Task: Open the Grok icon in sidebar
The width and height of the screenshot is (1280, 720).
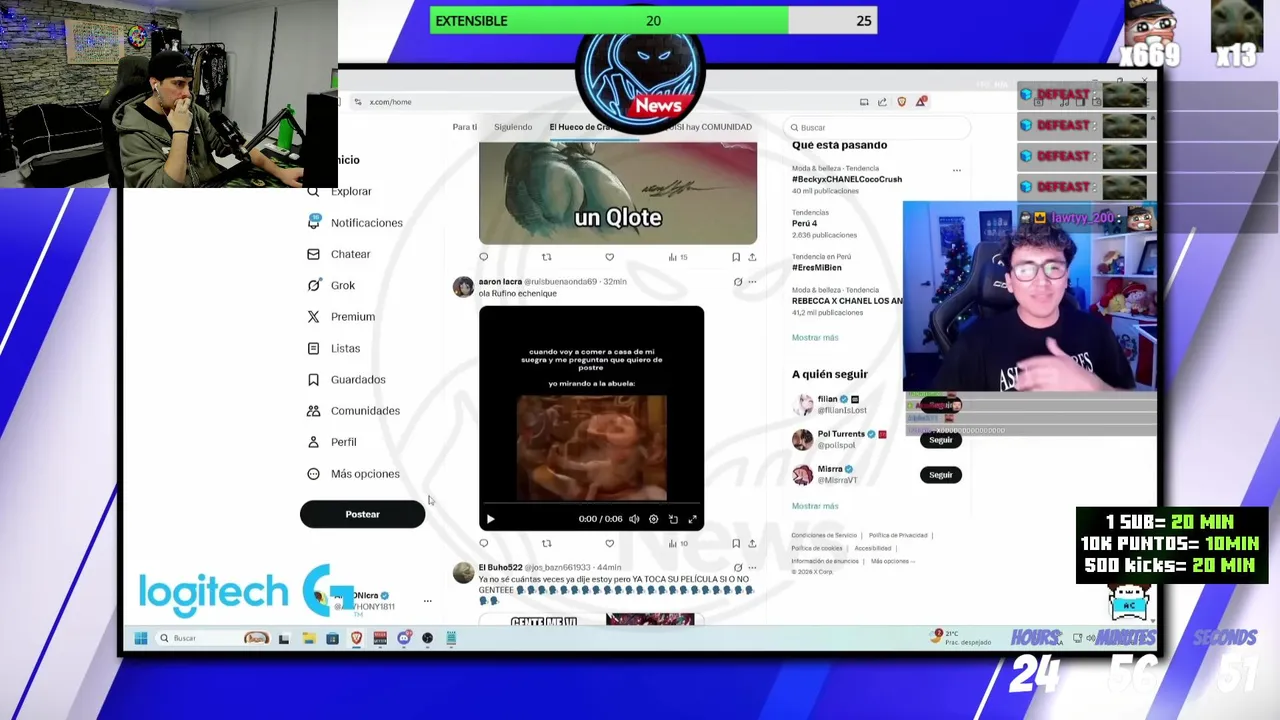Action: pyautogui.click(x=313, y=285)
